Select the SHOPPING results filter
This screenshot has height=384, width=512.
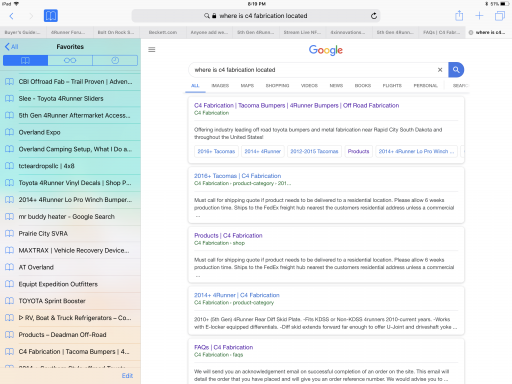[x=277, y=86]
